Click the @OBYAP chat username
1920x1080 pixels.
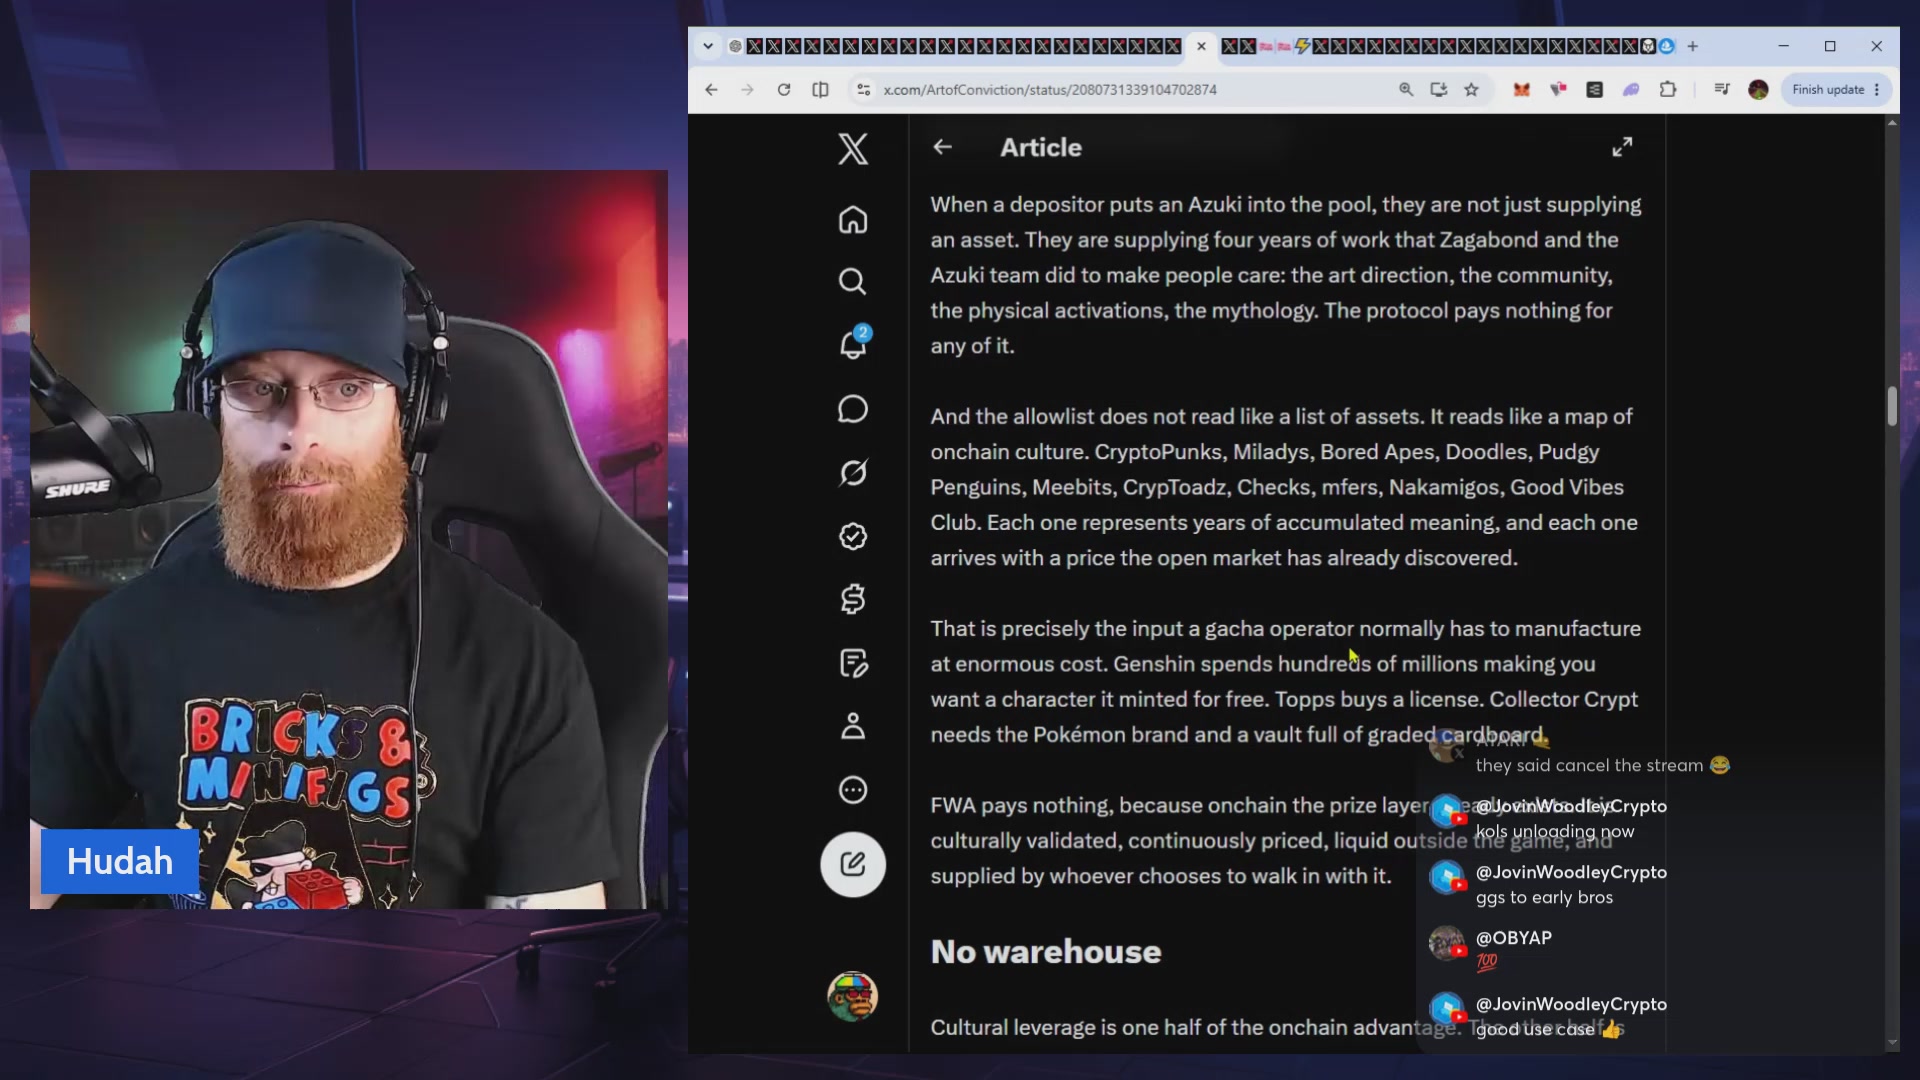point(1514,938)
